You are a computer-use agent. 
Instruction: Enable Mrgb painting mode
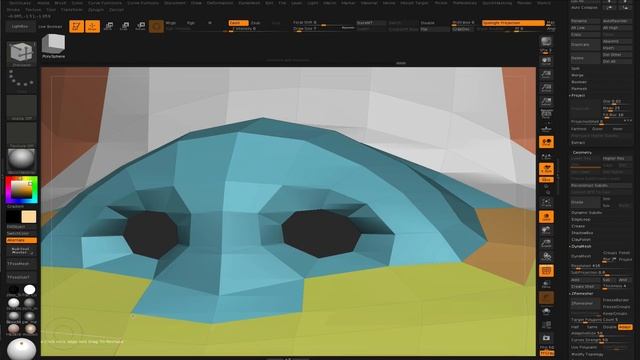pos(171,23)
